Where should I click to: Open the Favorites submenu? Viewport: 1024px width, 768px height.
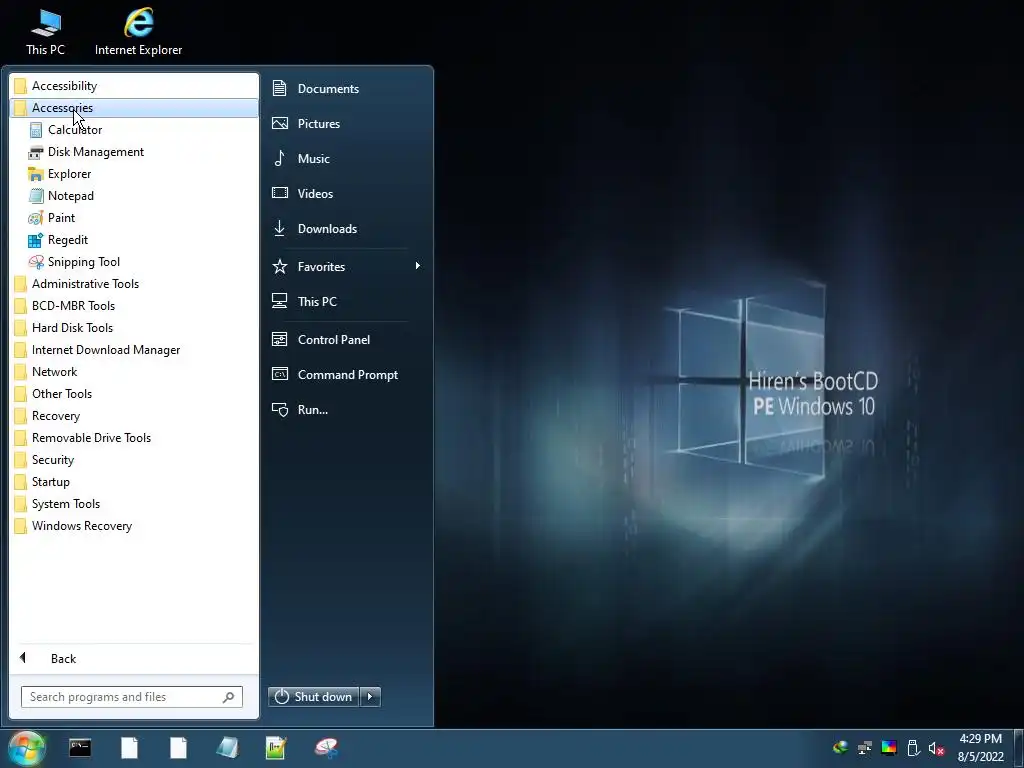(x=346, y=266)
